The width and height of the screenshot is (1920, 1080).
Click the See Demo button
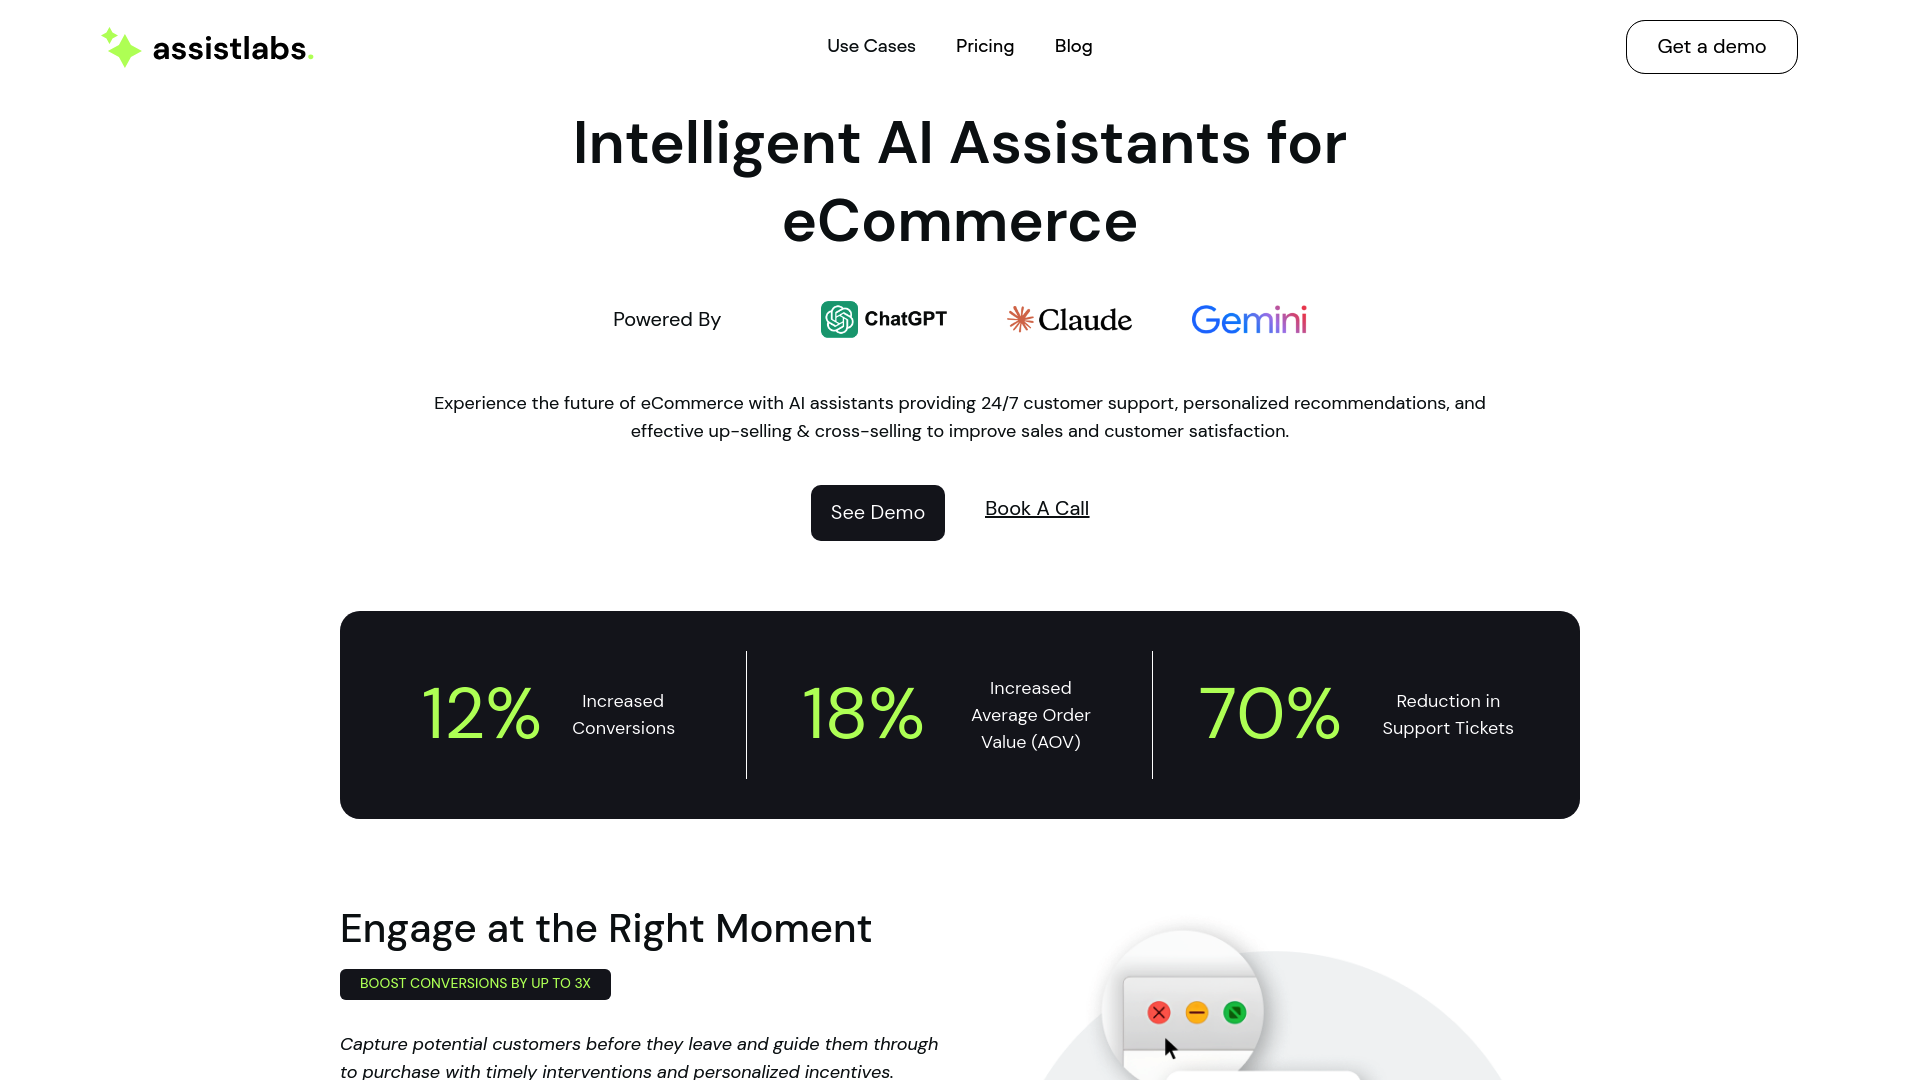877,513
